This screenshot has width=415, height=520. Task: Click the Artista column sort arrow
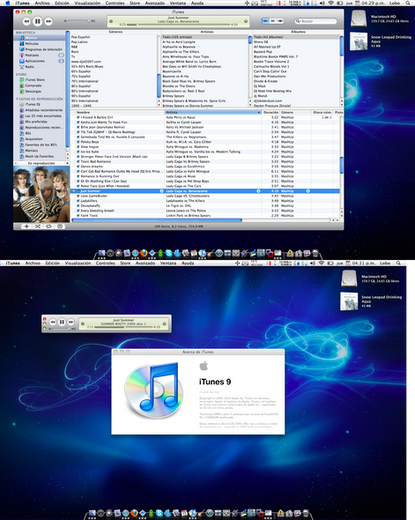coord(258,113)
